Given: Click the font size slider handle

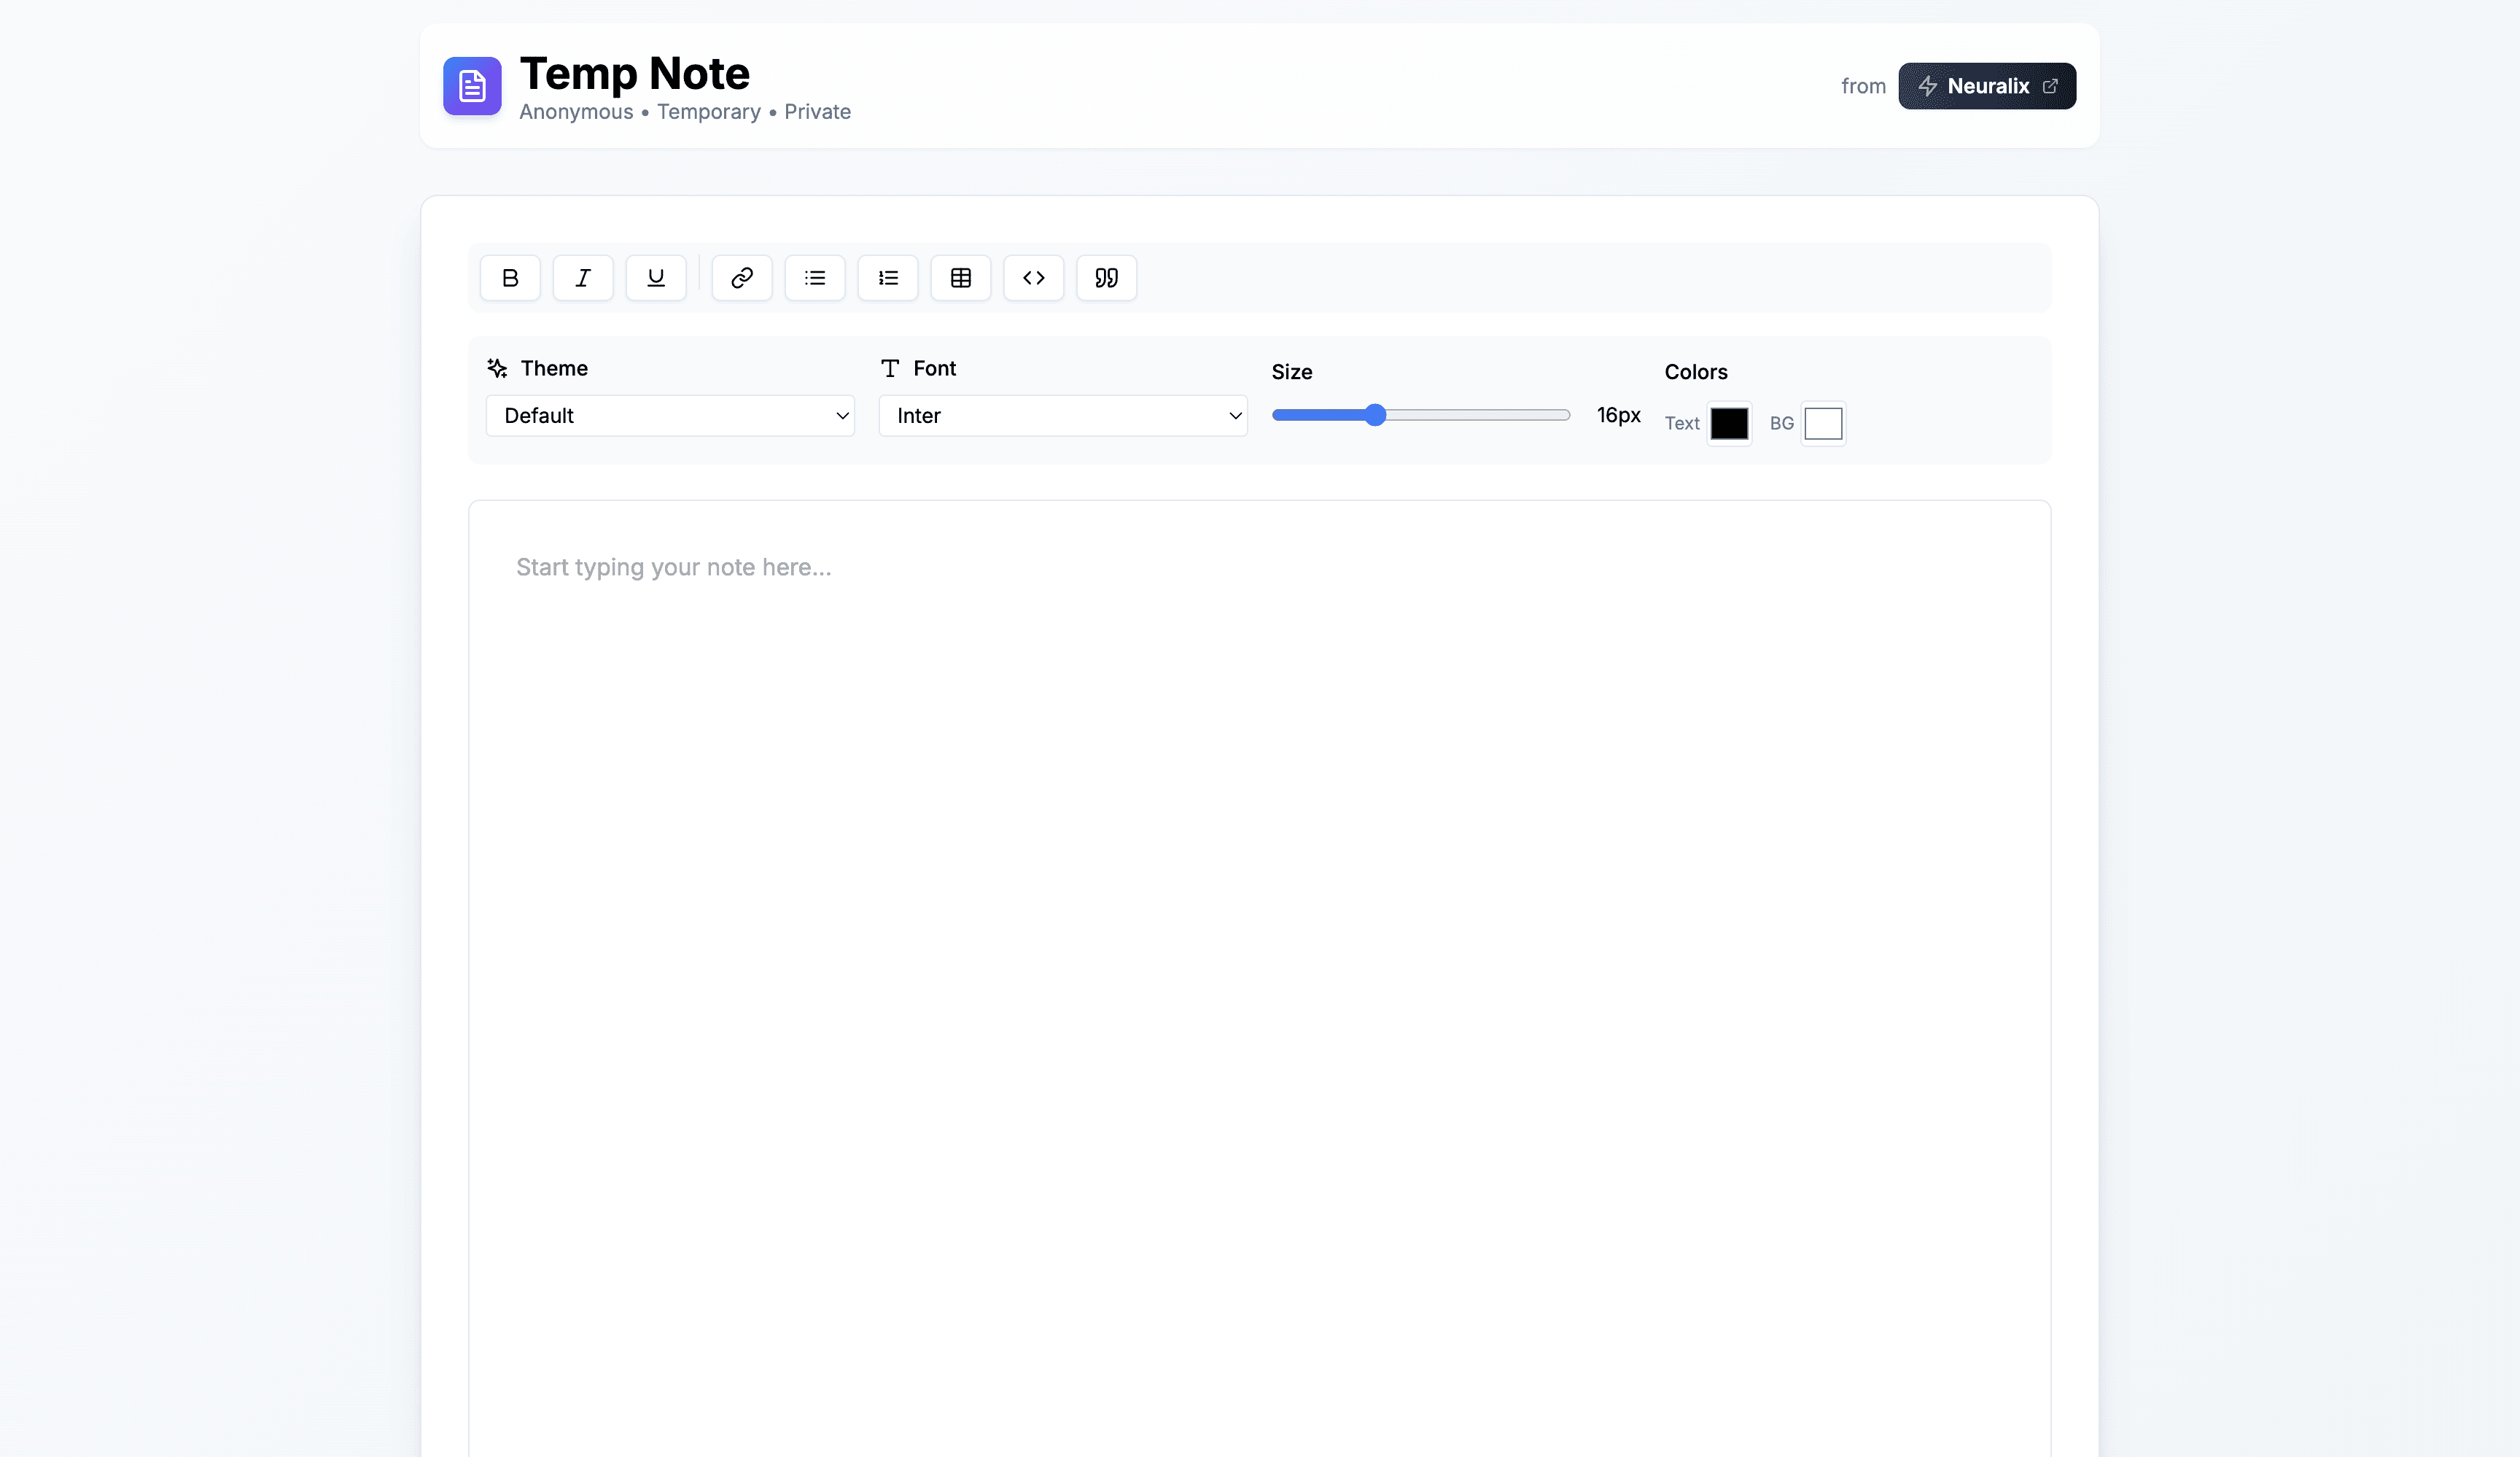Looking at the screenshot, I should click(x=1376, y=415).
